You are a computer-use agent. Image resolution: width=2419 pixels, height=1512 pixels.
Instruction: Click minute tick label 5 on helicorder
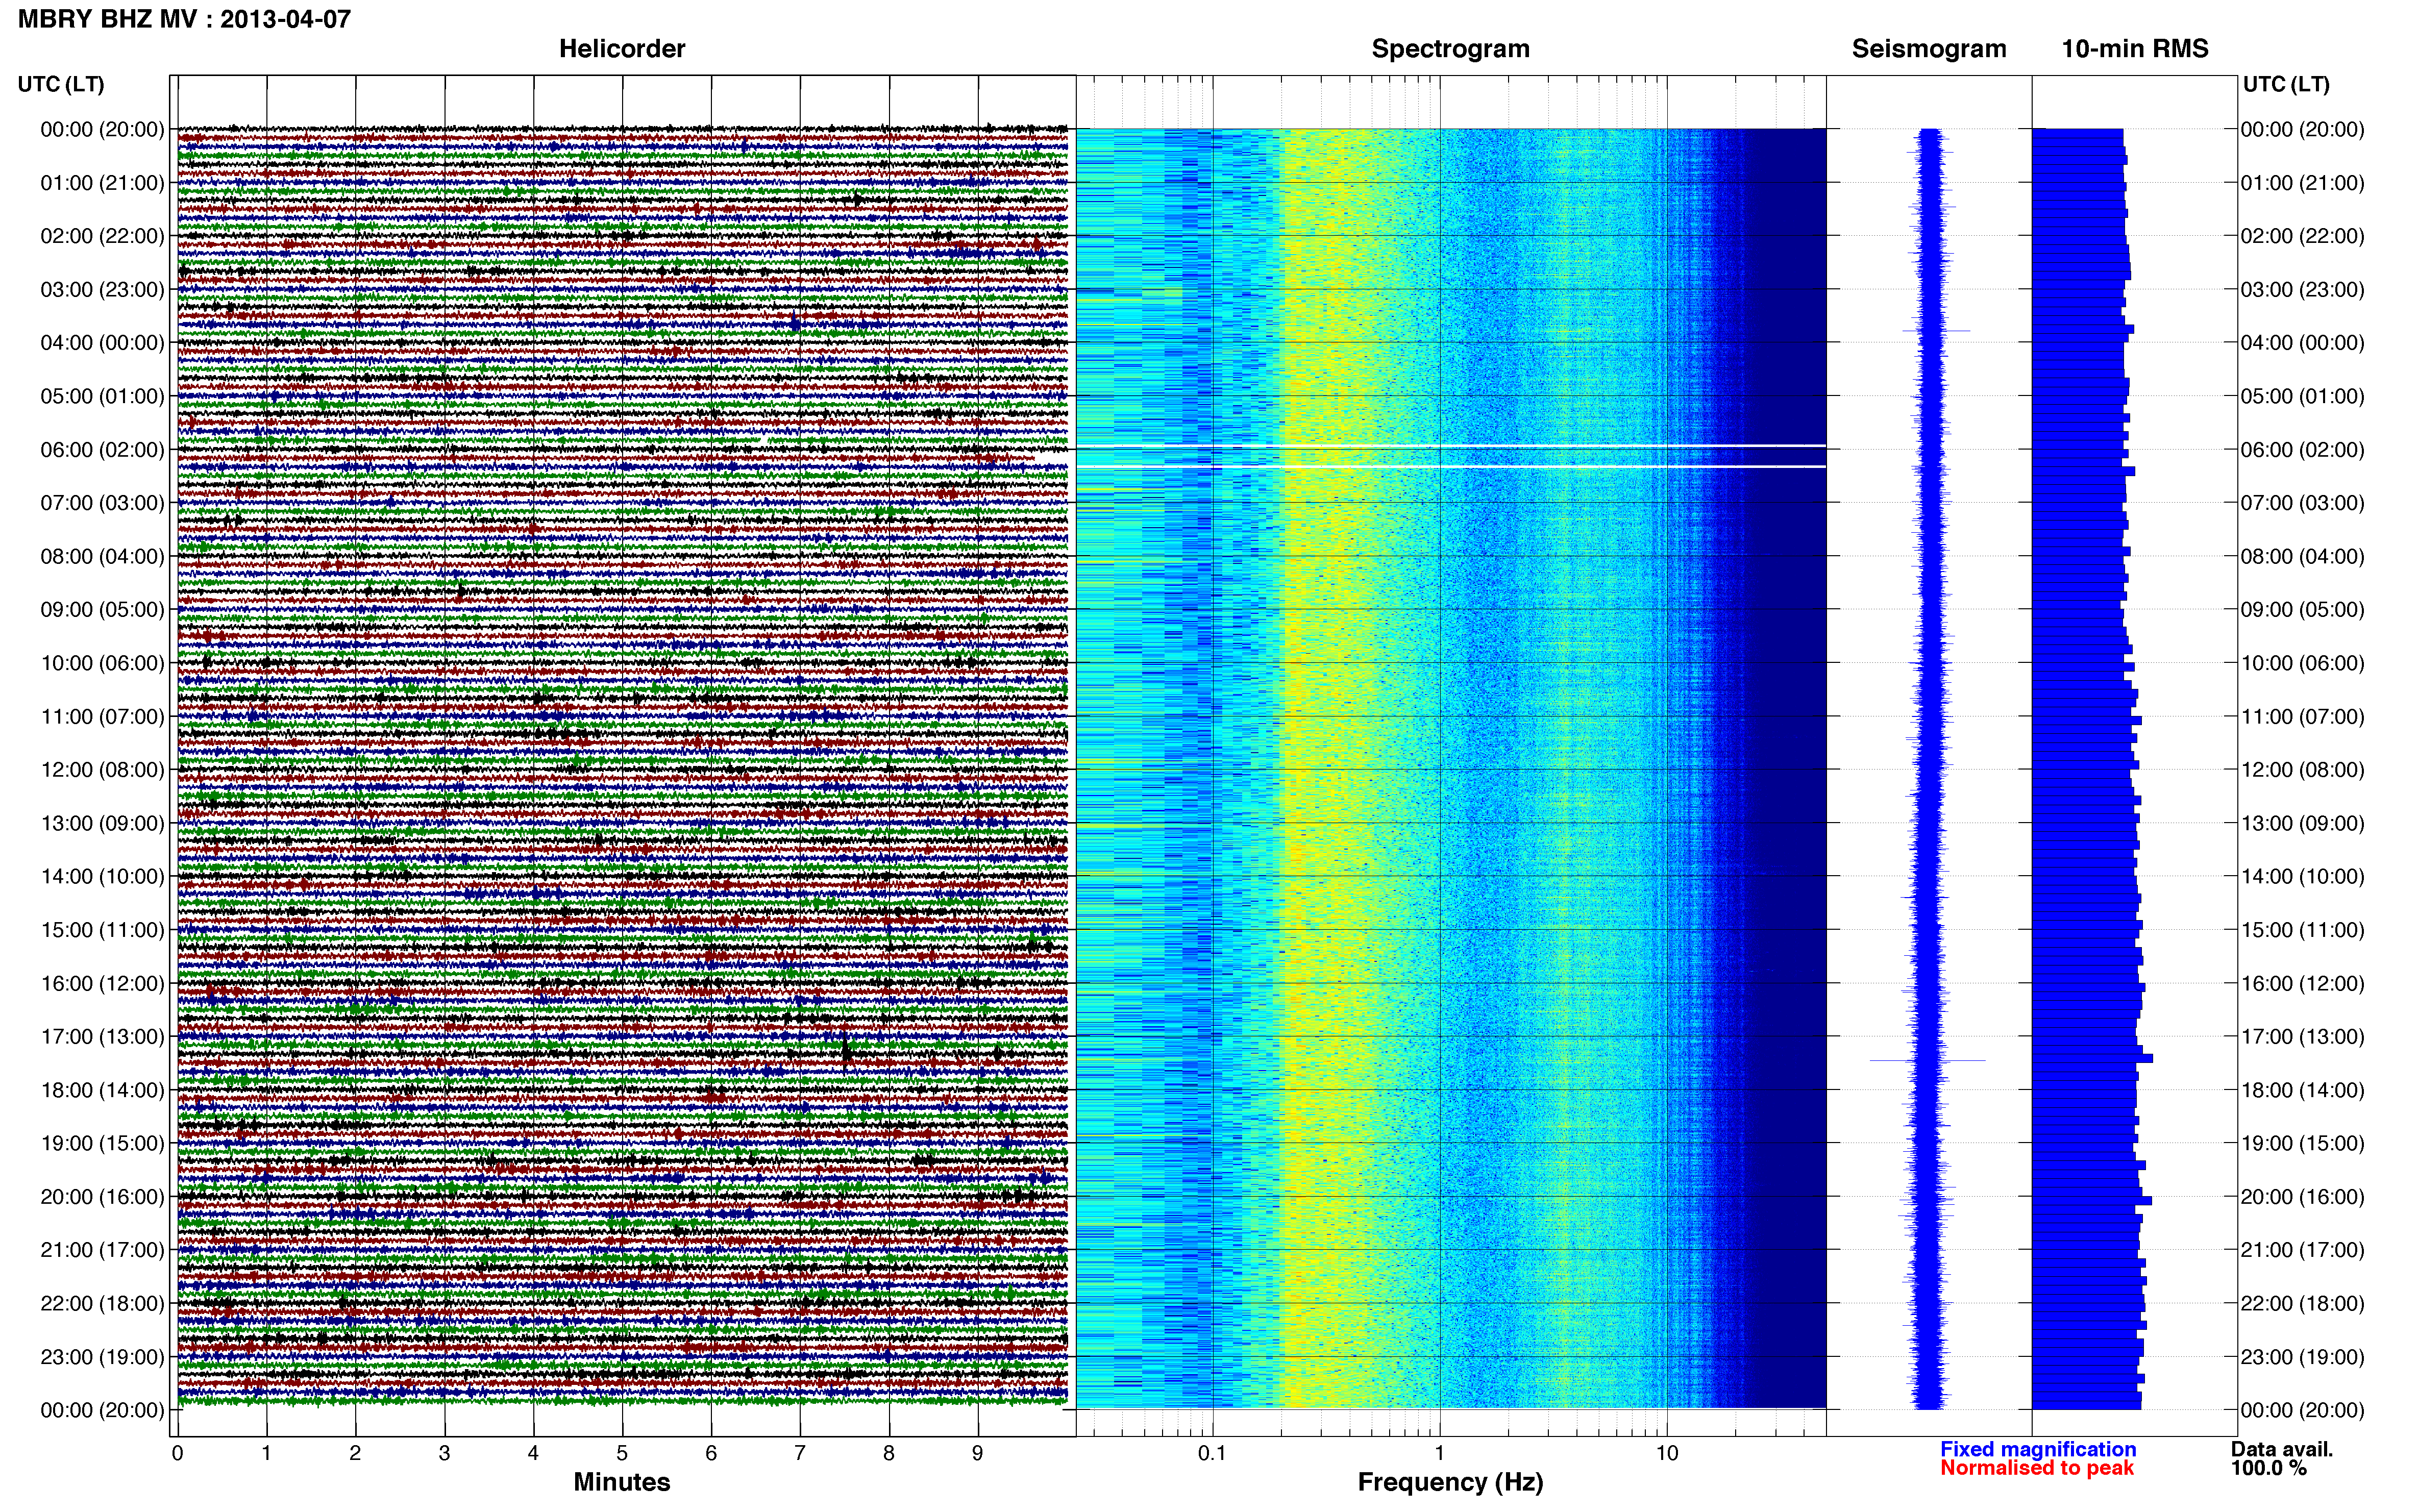[622, 1454]
